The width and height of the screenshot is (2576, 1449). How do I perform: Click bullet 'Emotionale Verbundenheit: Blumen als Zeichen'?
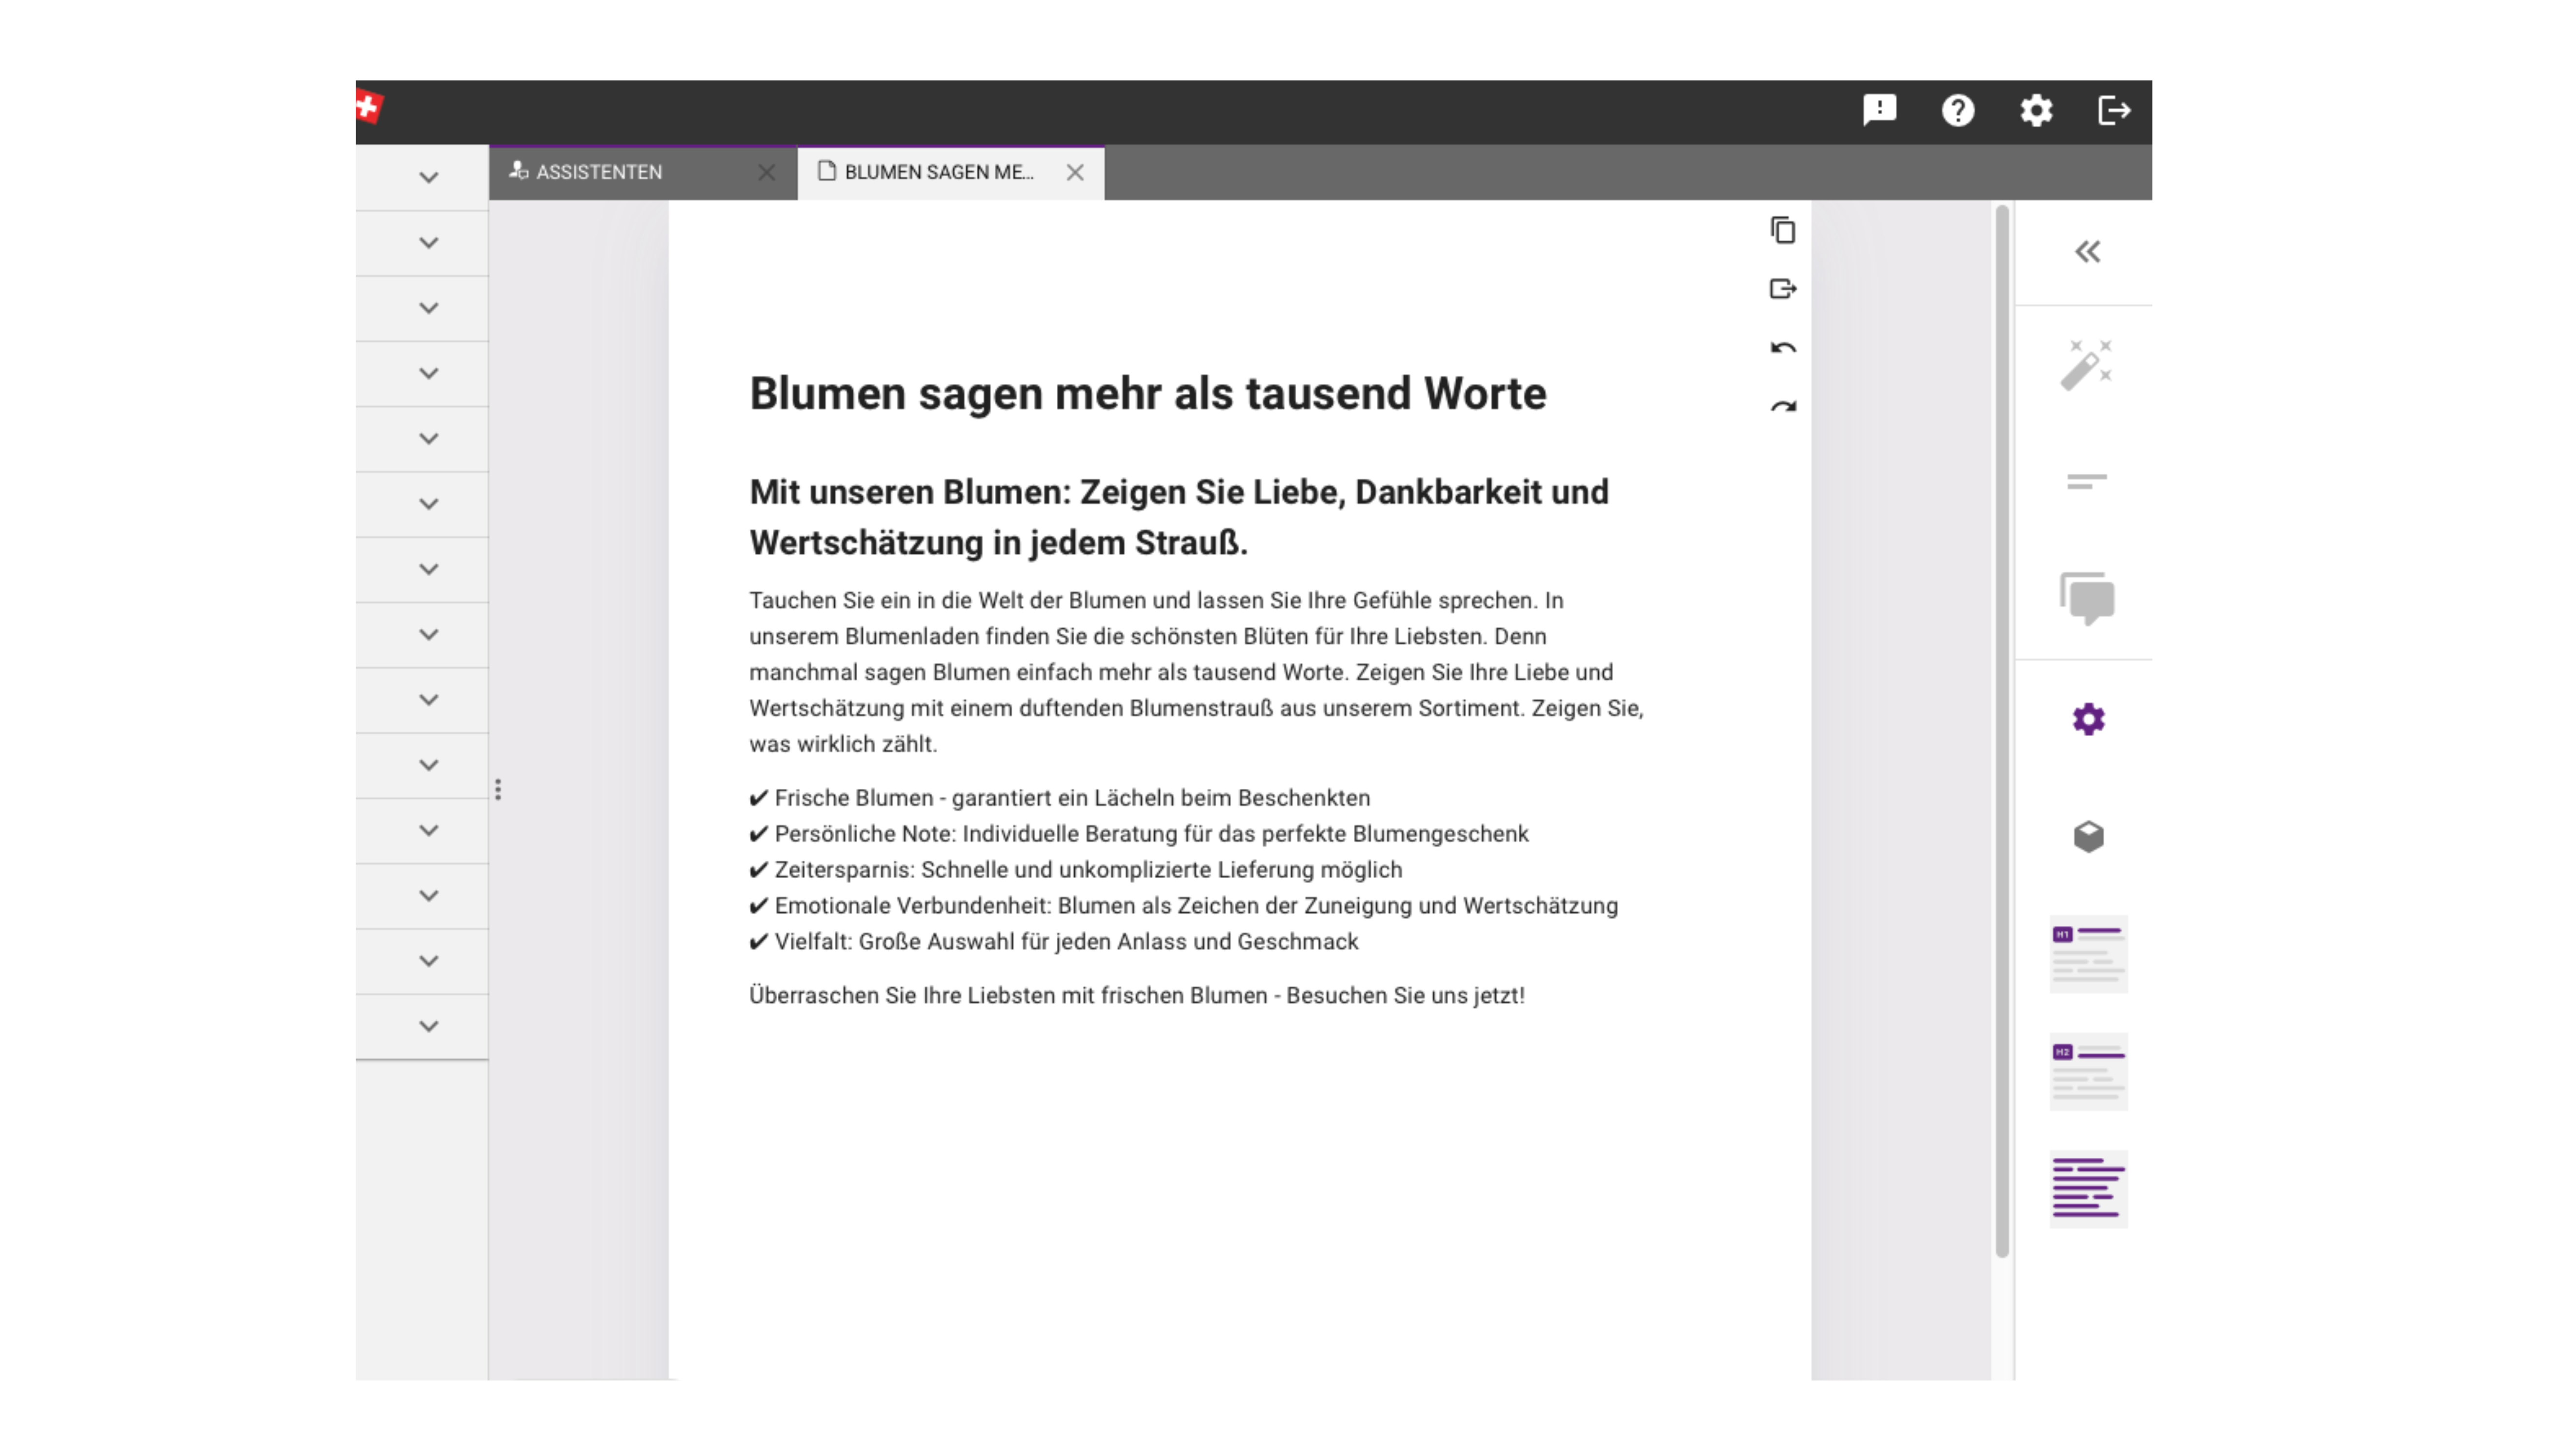tap(1184, 906)
